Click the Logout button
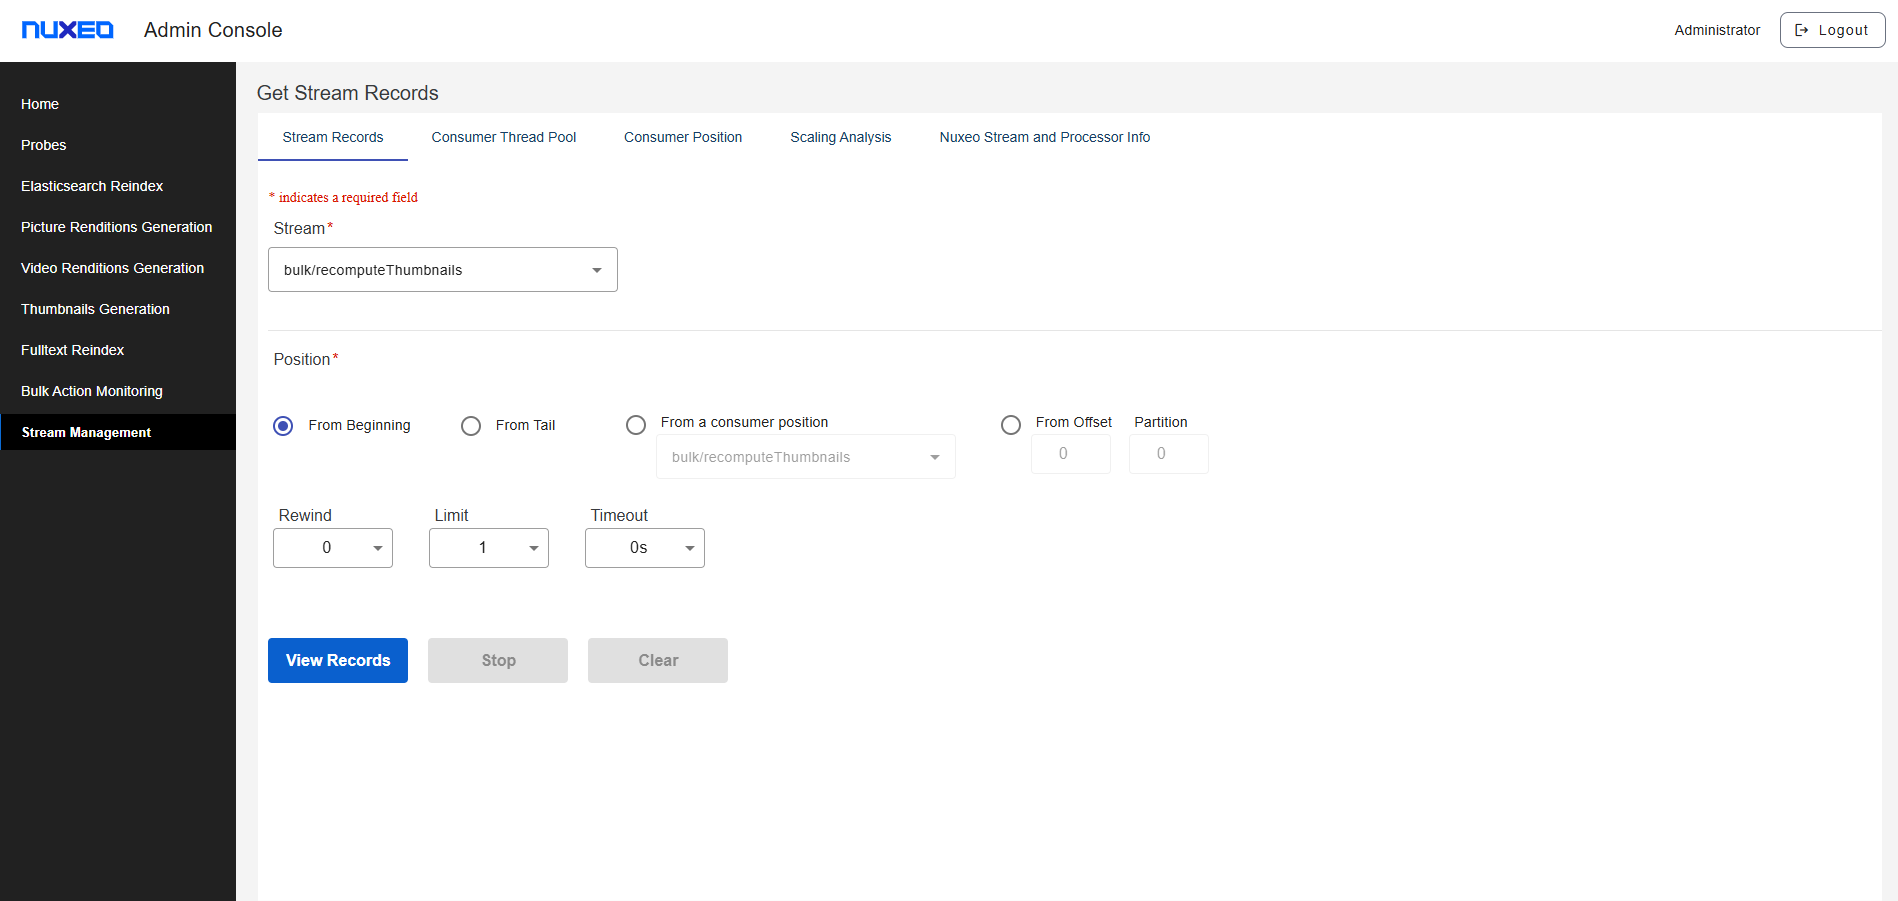This screenshot has height=901, width=1898. (x=1831, y=30)
